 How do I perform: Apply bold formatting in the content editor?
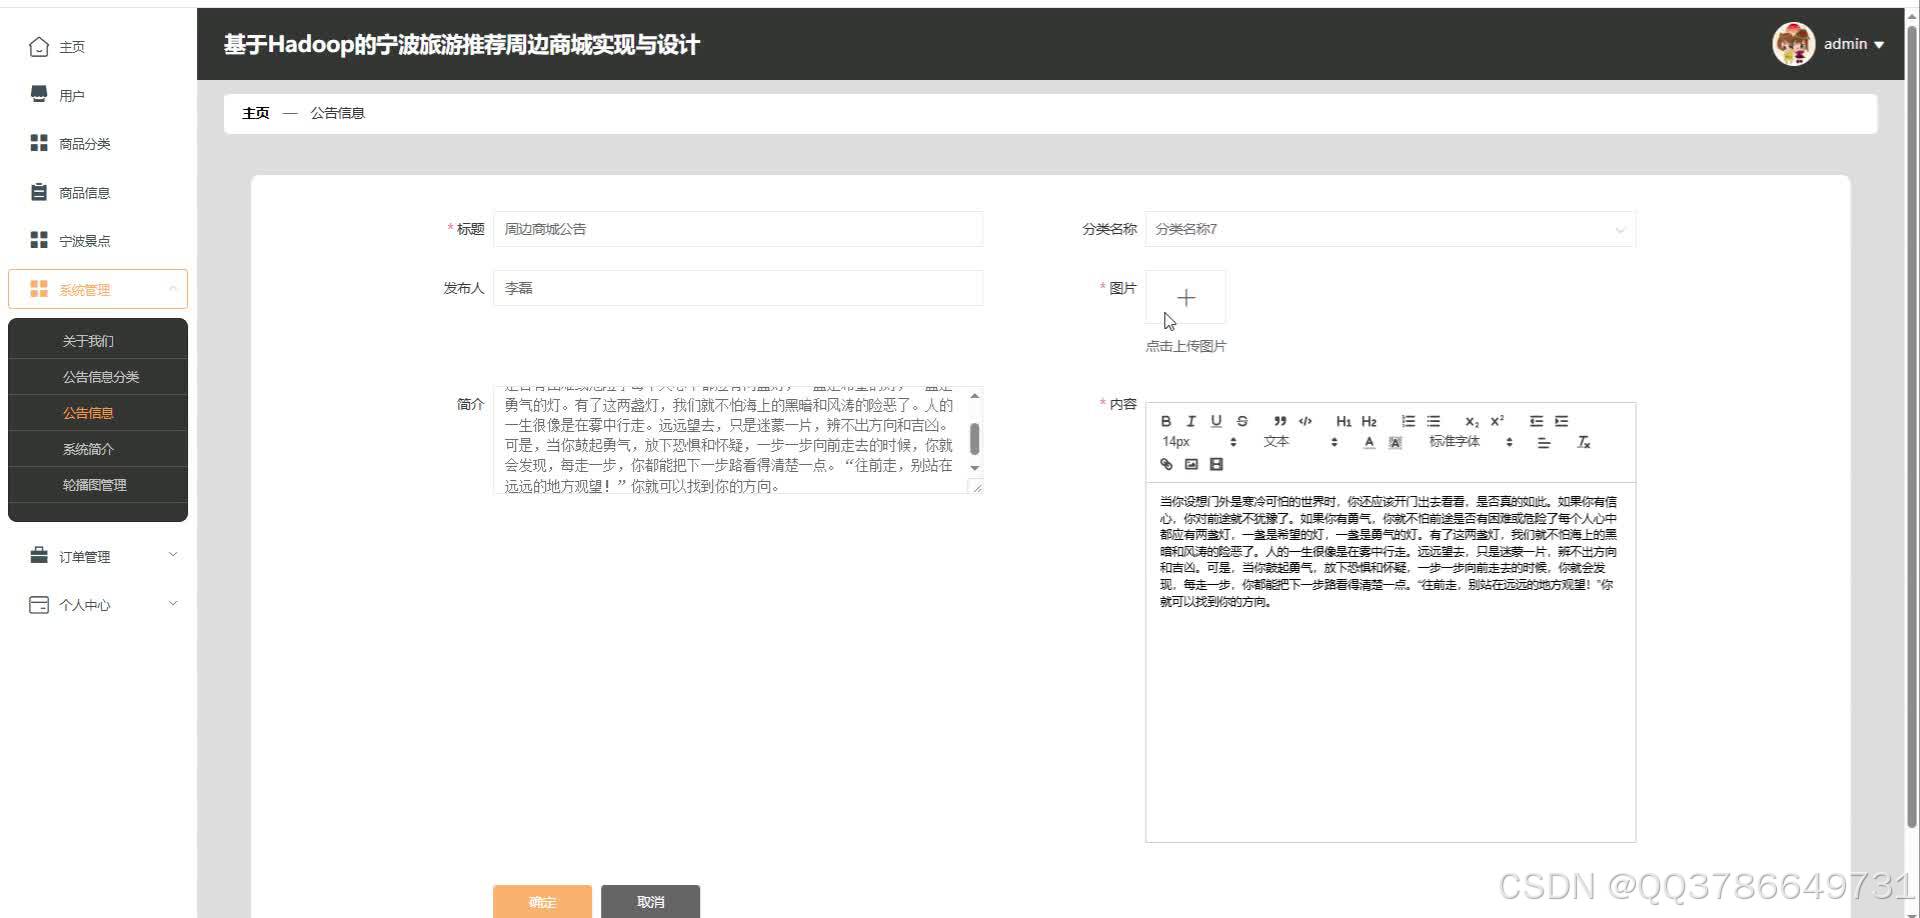pos(1166,422)
